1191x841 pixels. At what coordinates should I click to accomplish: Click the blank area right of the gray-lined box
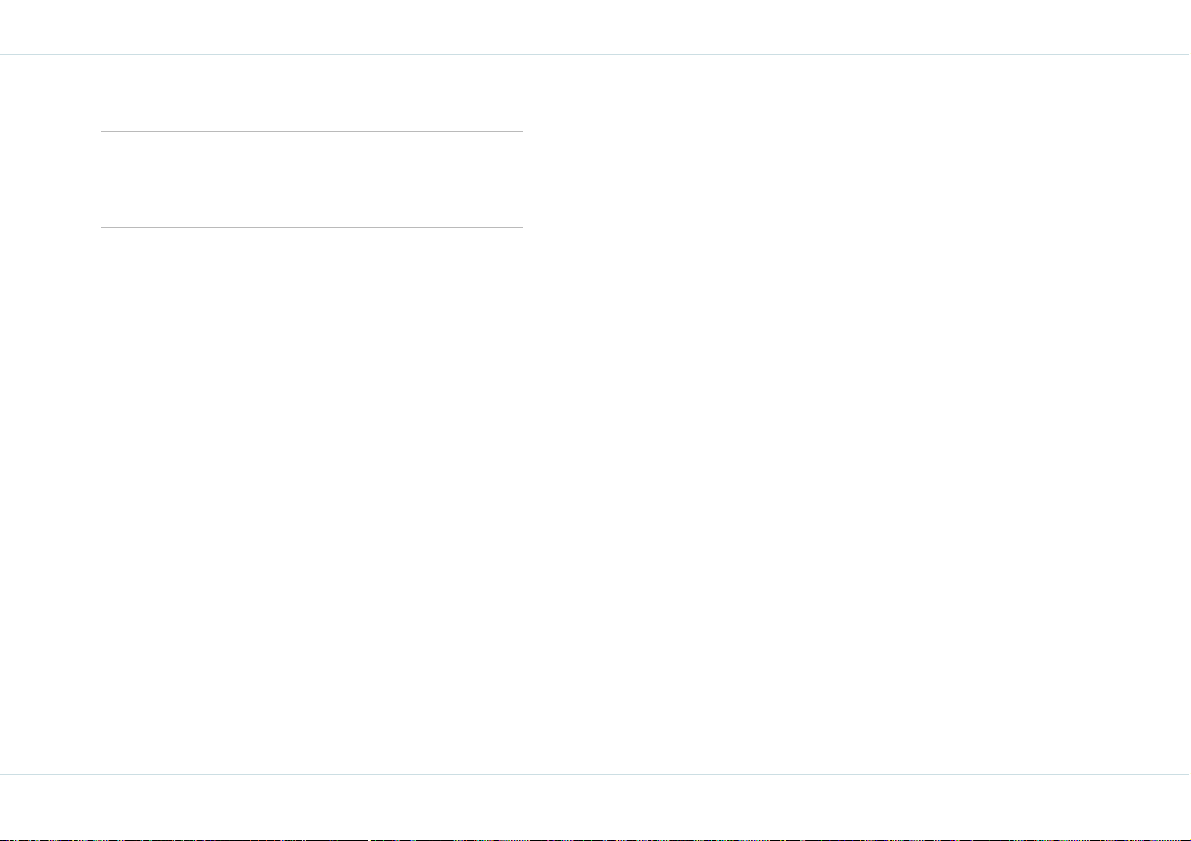(857, 179)
